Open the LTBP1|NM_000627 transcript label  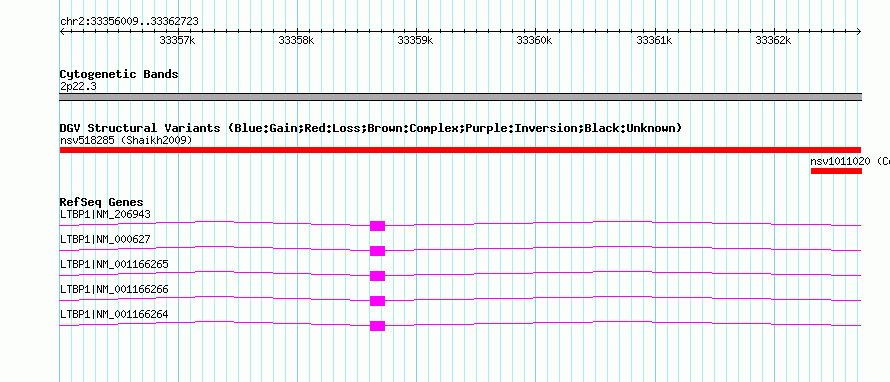(x=105, y=240)
